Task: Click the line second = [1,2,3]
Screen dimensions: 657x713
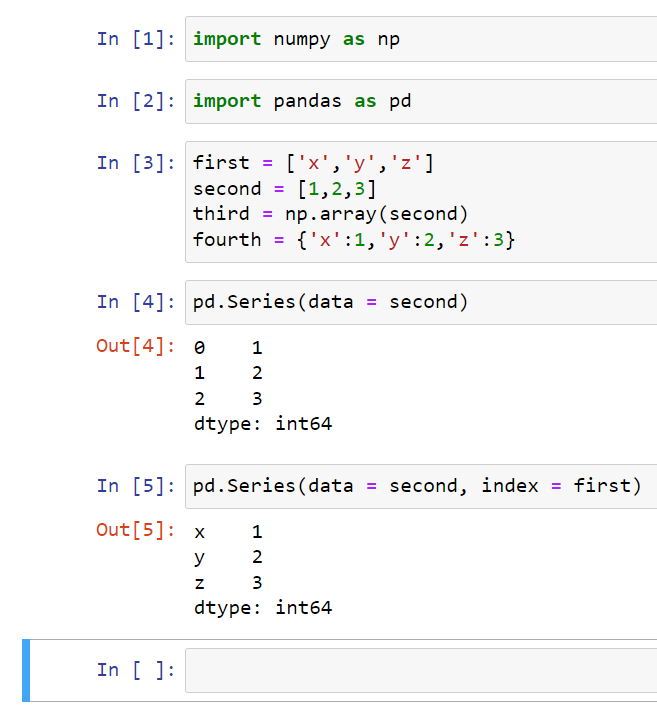Action: click(x=285, y=189)
